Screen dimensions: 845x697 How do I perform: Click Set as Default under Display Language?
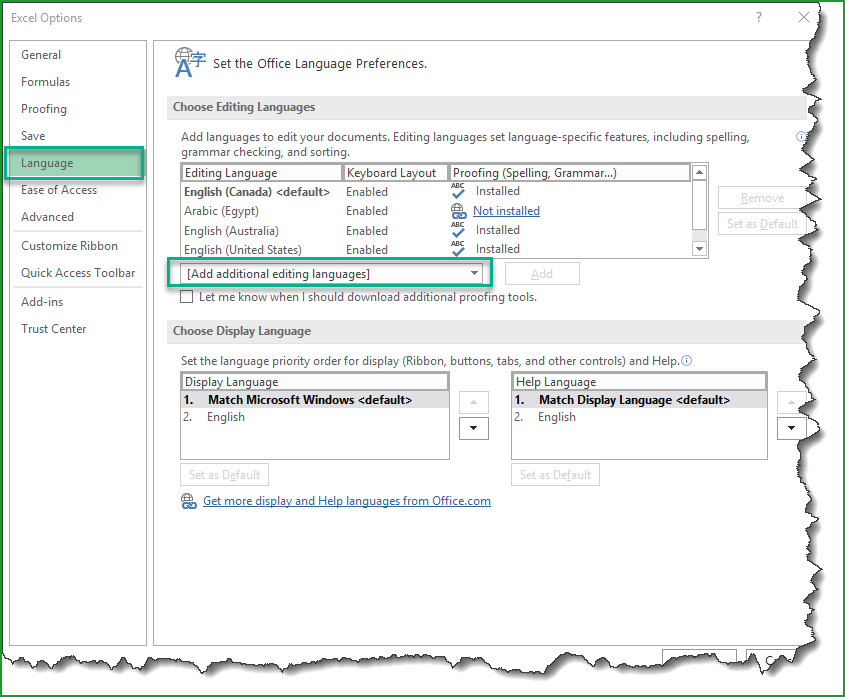[x=224, y=475]
